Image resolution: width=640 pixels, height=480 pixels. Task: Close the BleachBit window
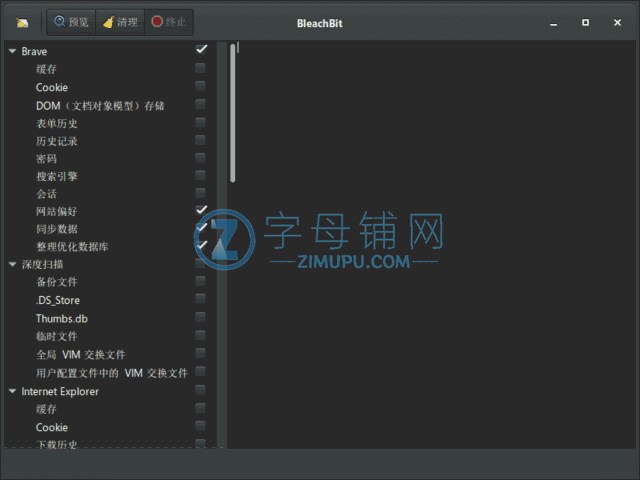click(617, 22)
